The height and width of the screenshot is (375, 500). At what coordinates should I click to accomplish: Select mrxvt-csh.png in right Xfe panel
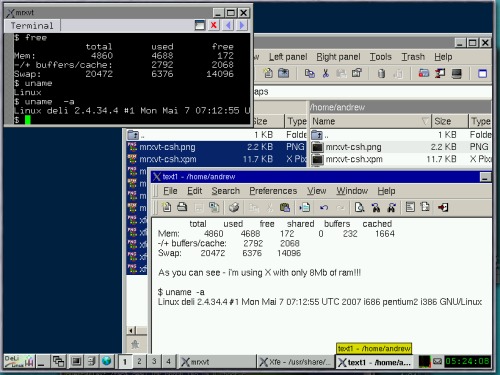point(401,147)
